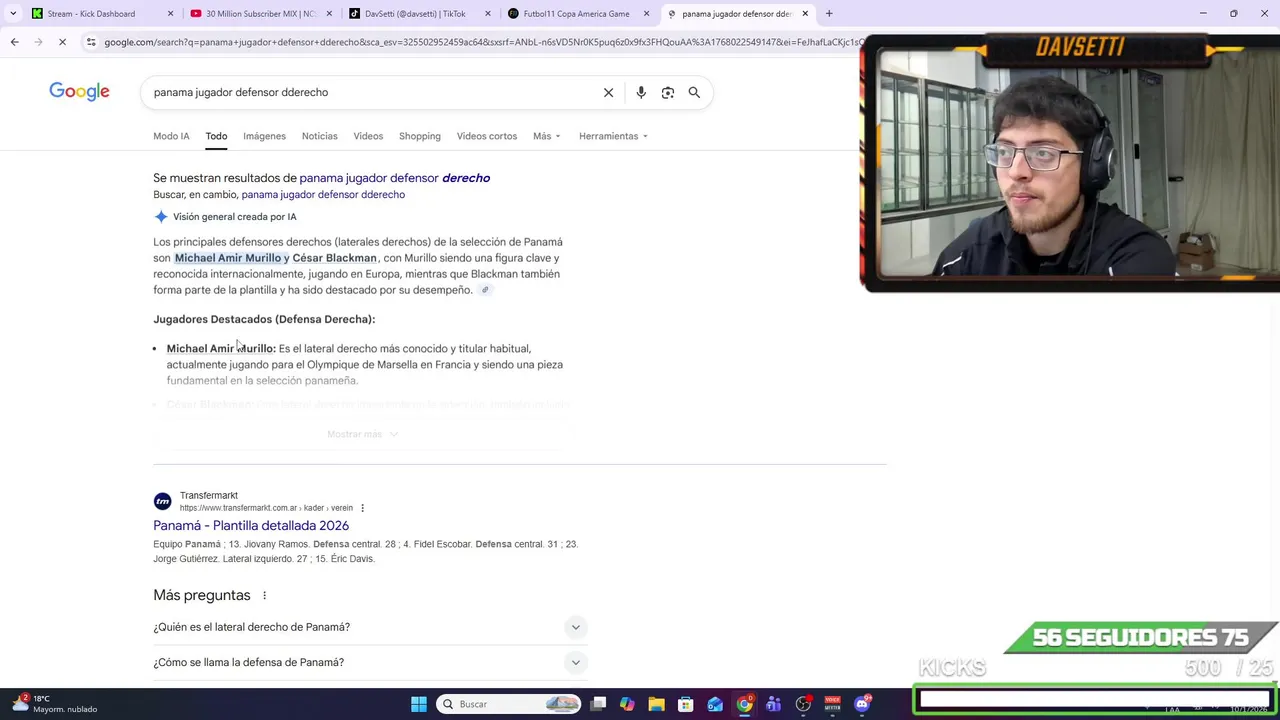Open the 'Más' search filter dropdown
Image resolution: width=1280 pixels, height=720 pixels.
[x=547, y=136]
